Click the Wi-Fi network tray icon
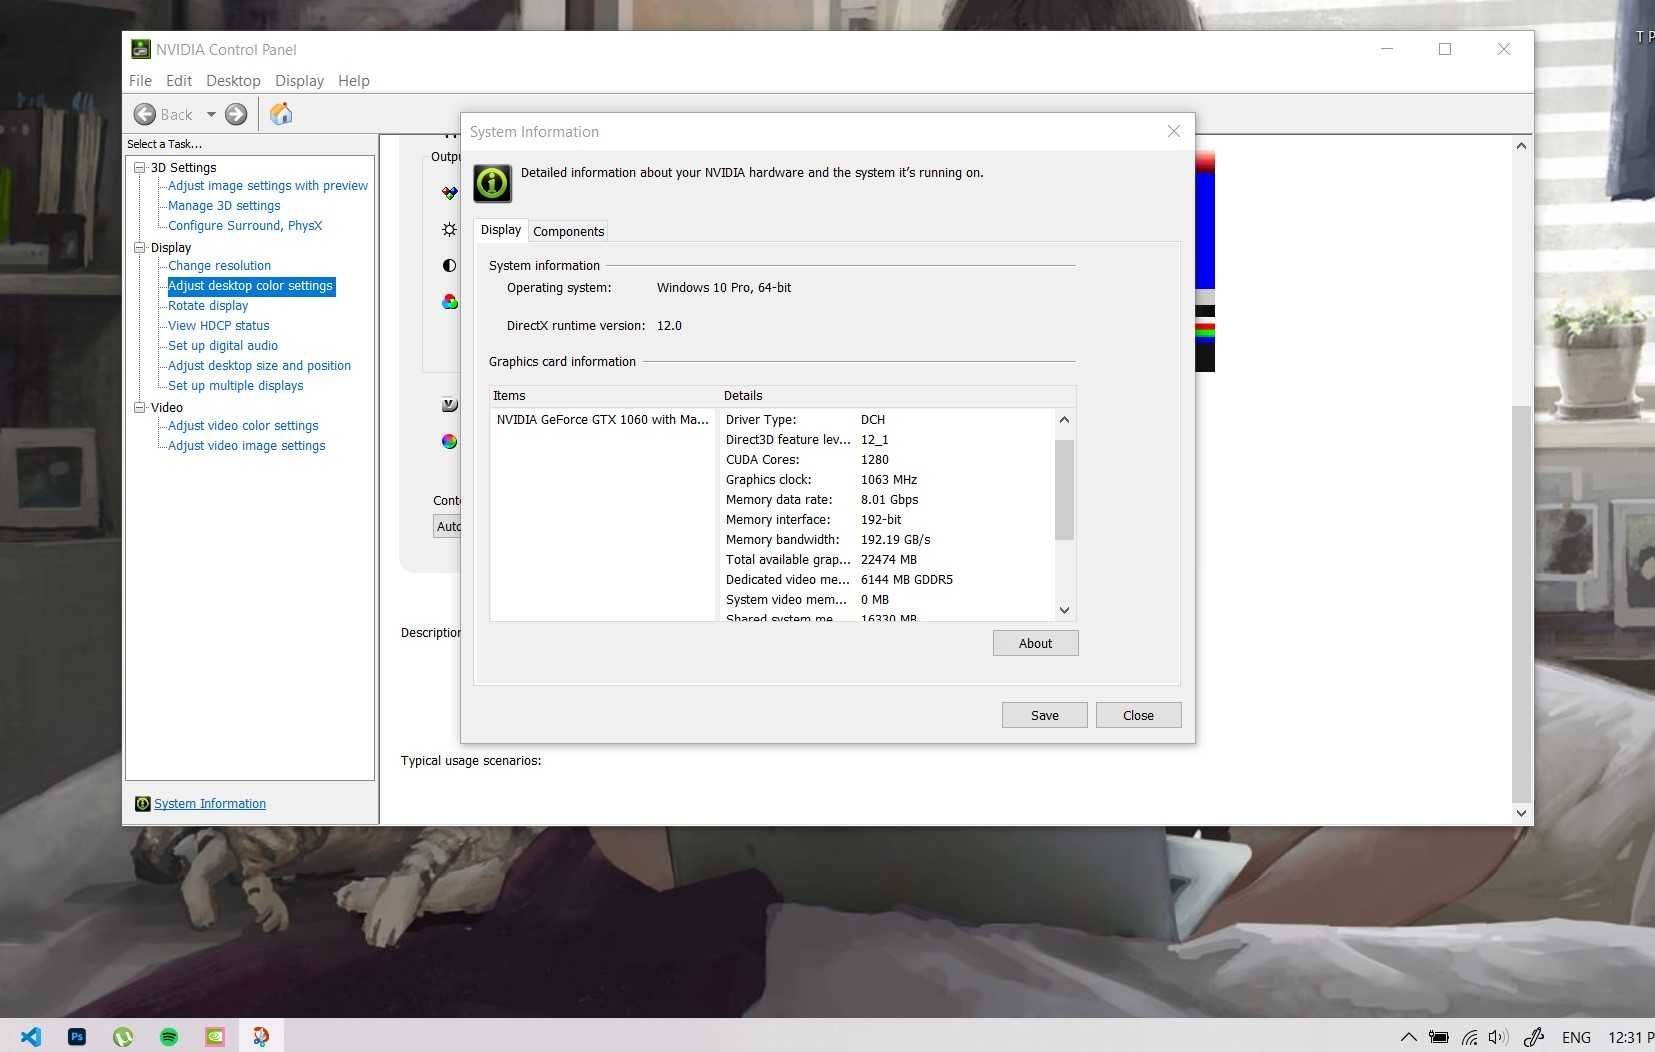 (x=1469, y=1037)
